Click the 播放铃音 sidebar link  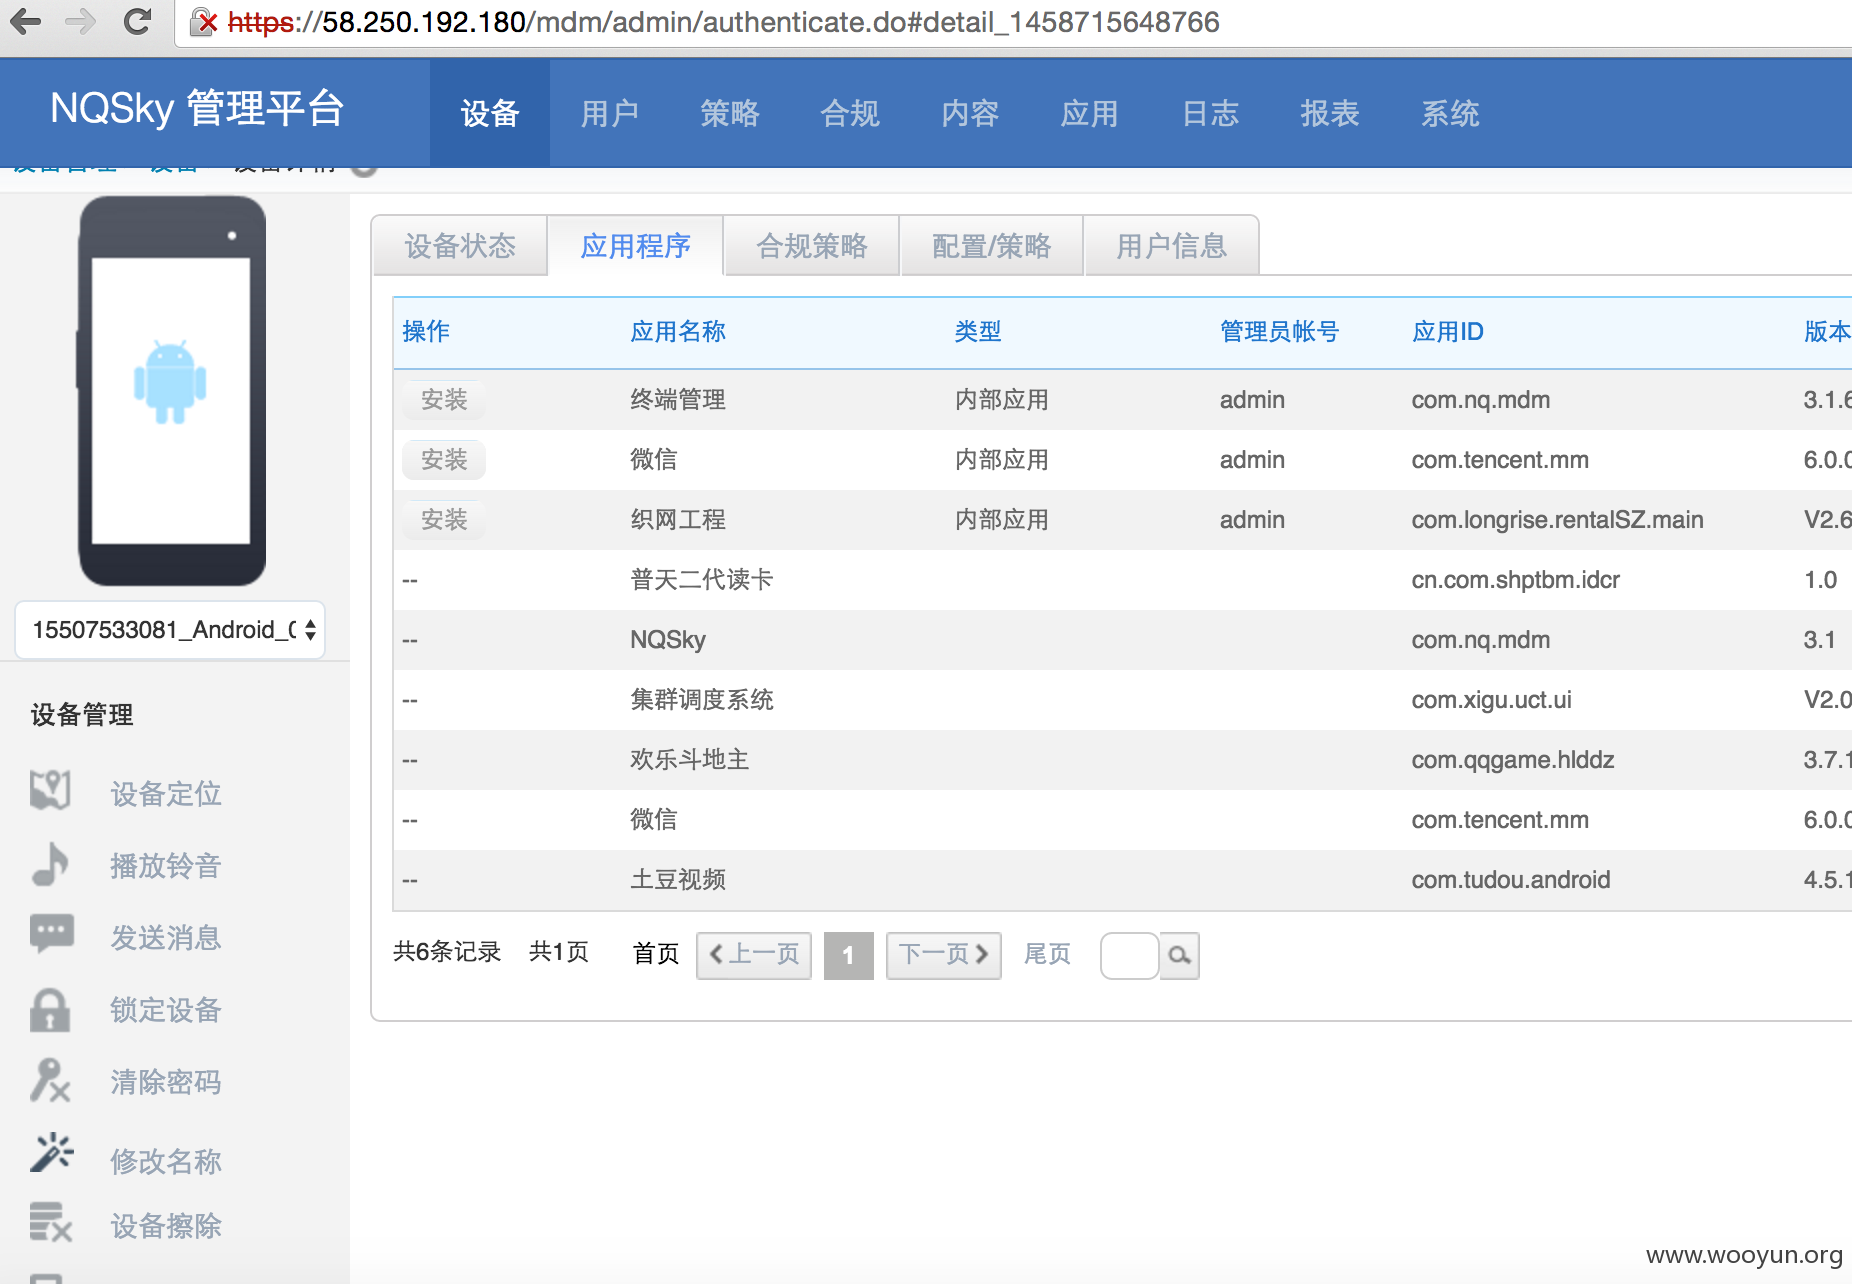click(166, 866)
